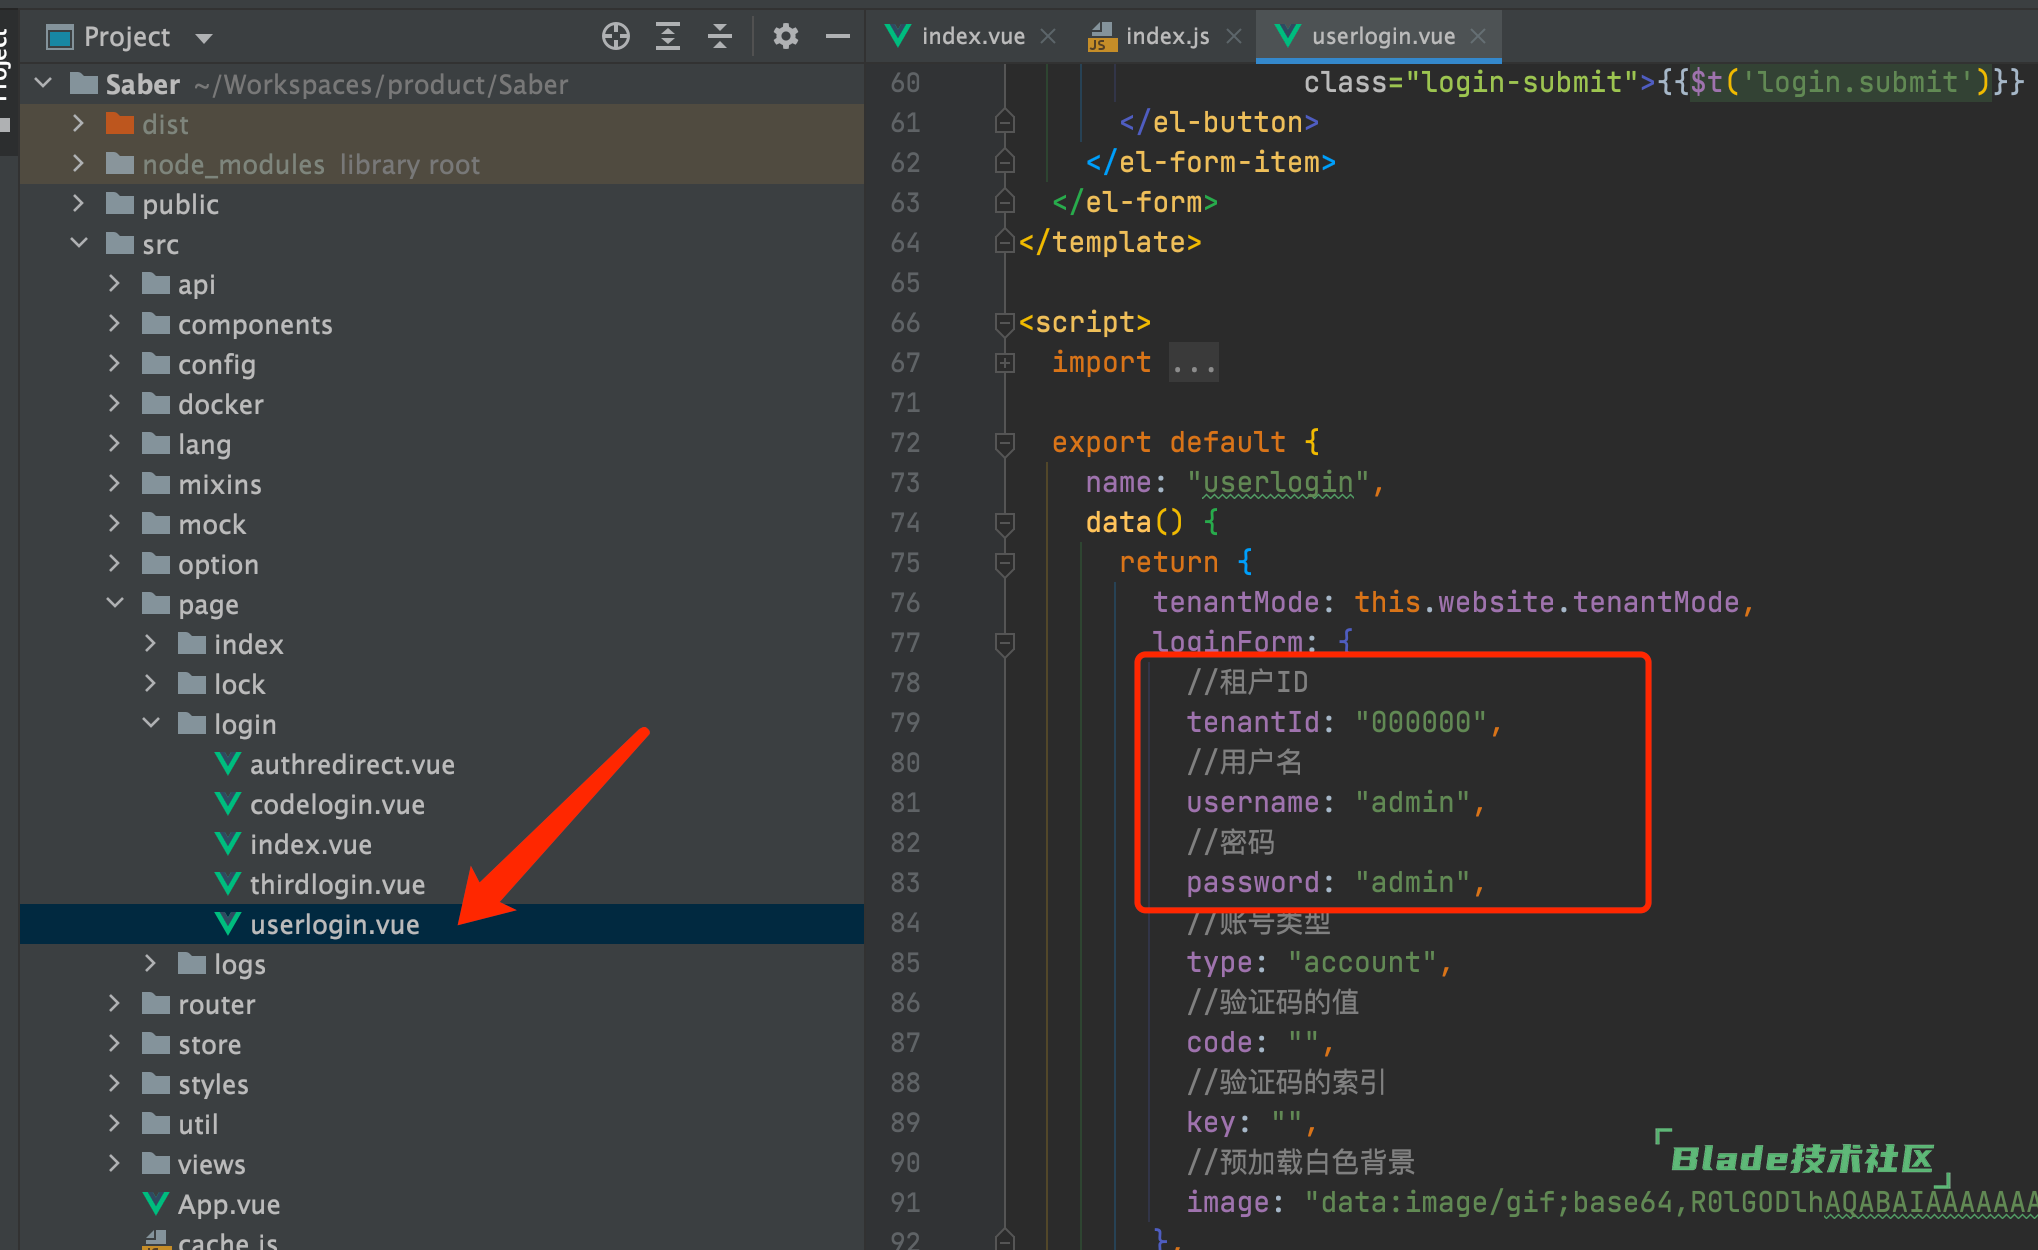Expand the config folder
The image size is (2038, 1250).
(114, 363)
